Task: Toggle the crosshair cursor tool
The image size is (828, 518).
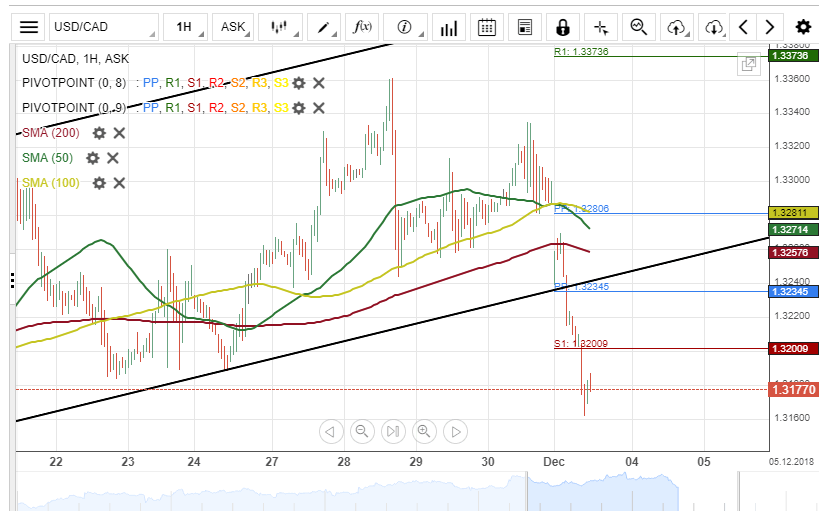Action: pos(600,27)
